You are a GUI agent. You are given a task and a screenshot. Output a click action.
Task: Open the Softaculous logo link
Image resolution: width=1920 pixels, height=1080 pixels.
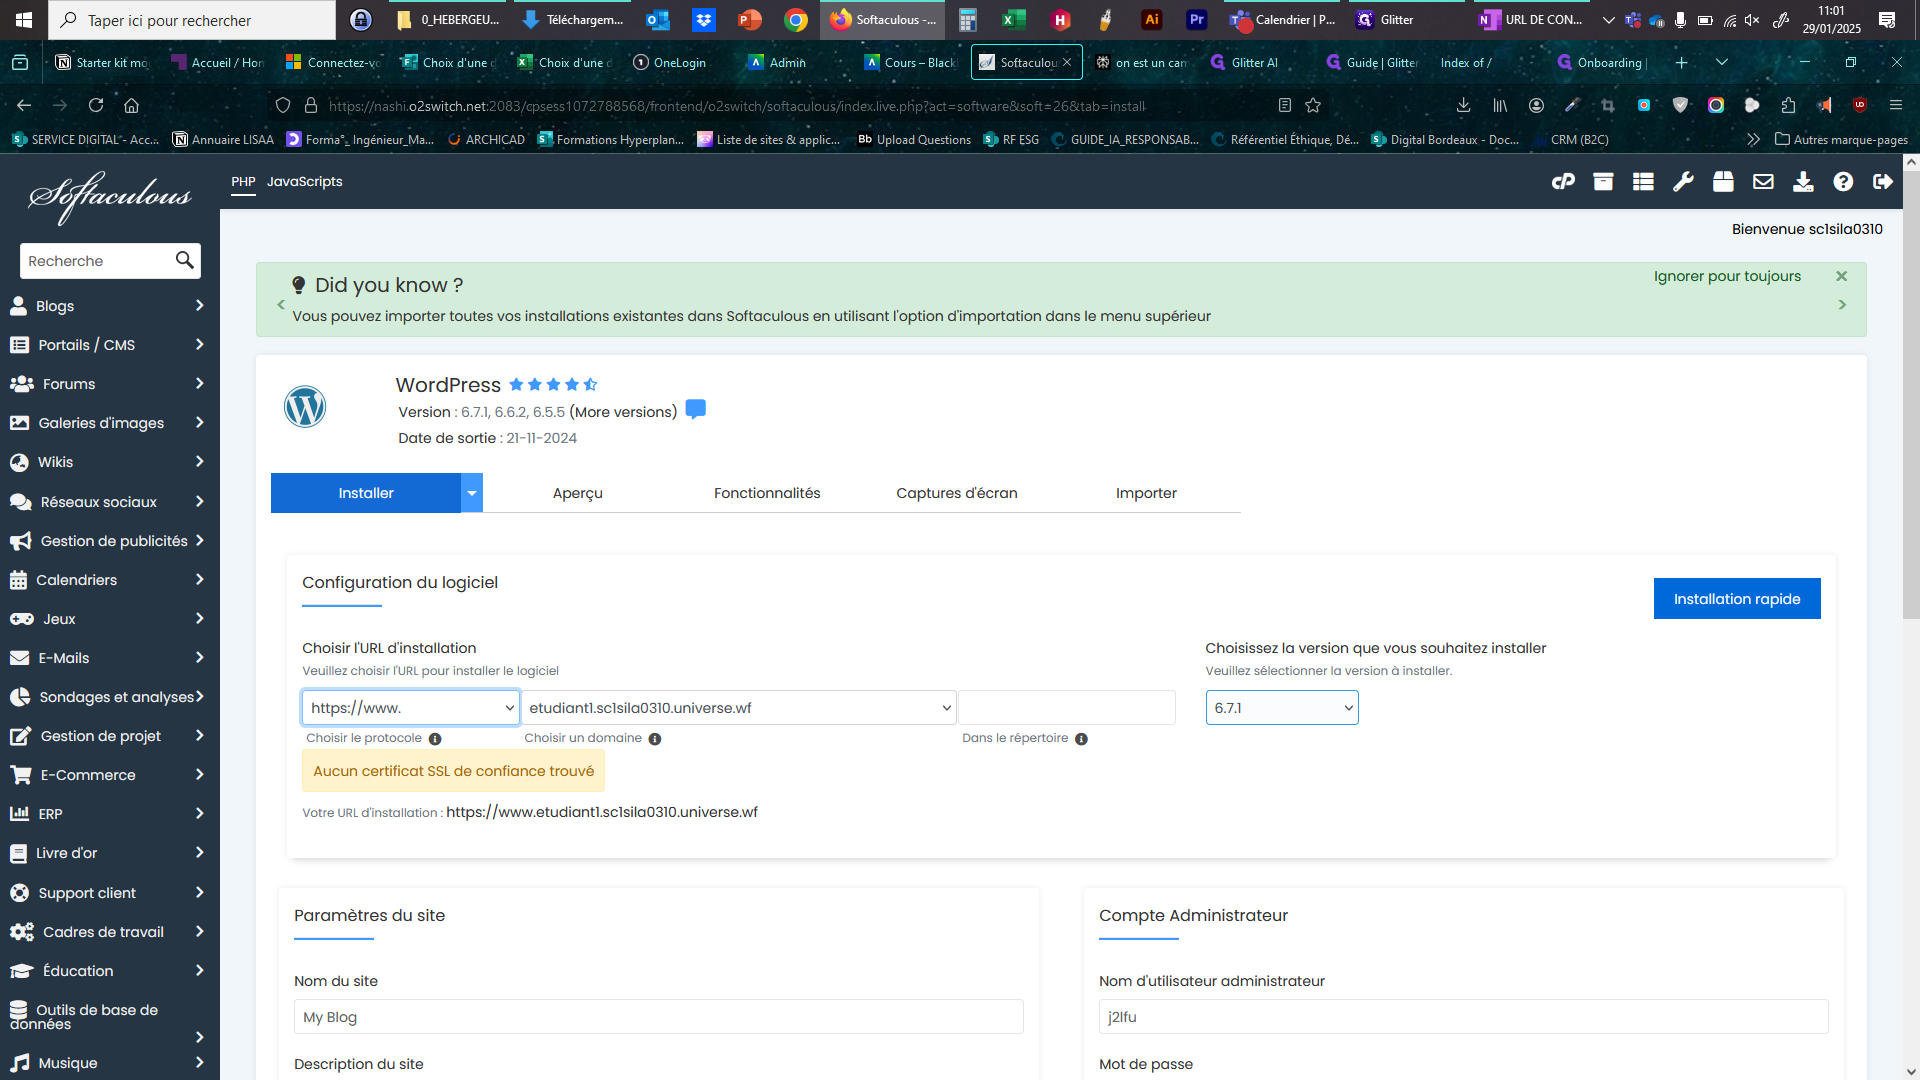click(x=110, y=197)
